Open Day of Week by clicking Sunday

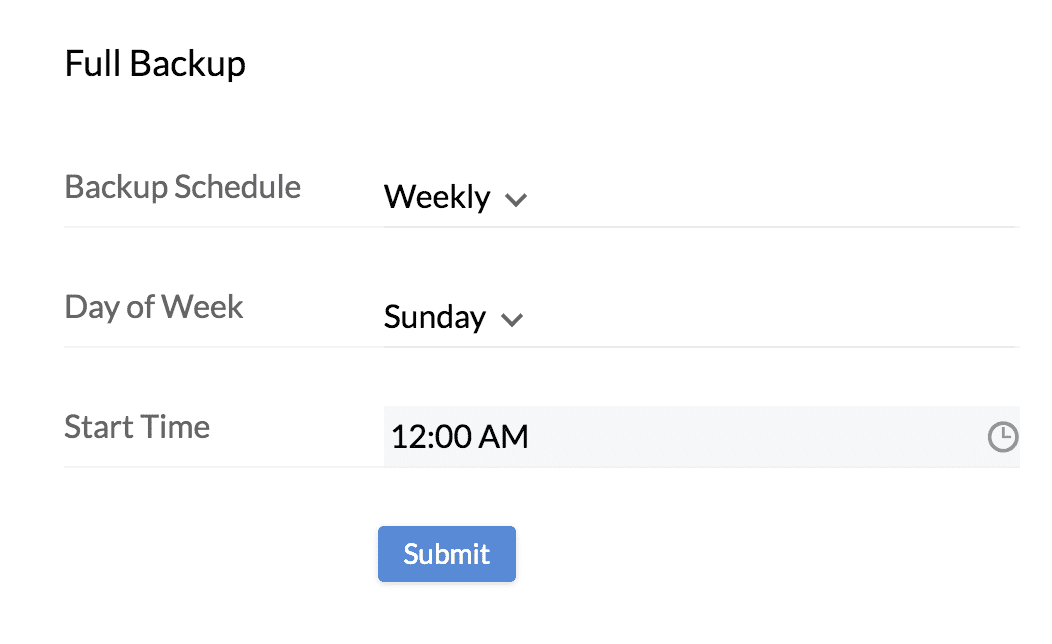point(435,317)
